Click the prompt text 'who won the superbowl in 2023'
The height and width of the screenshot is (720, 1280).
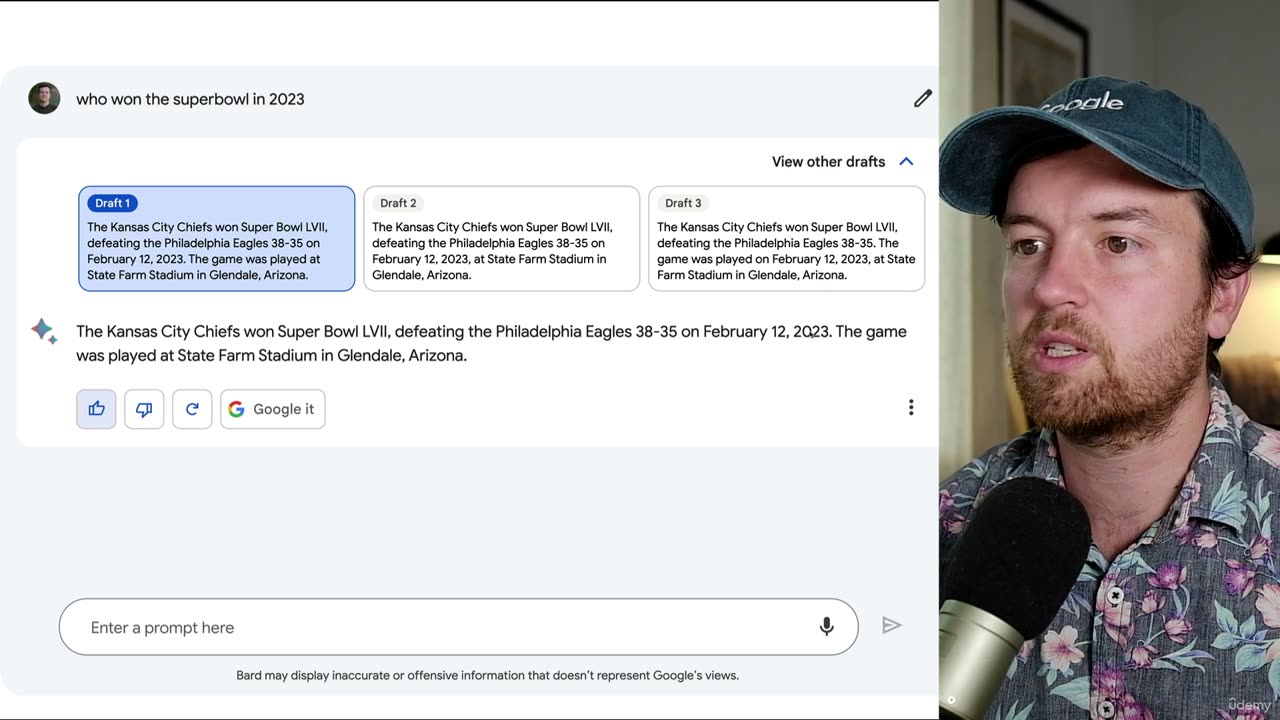point(190,99)
